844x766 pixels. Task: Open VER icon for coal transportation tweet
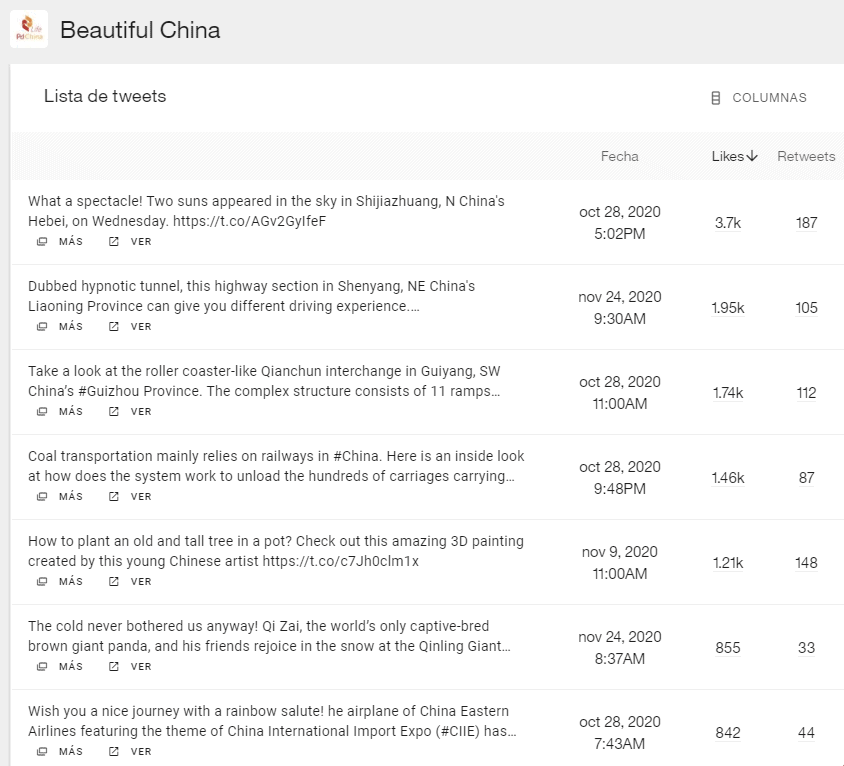[x=114, y=497]
